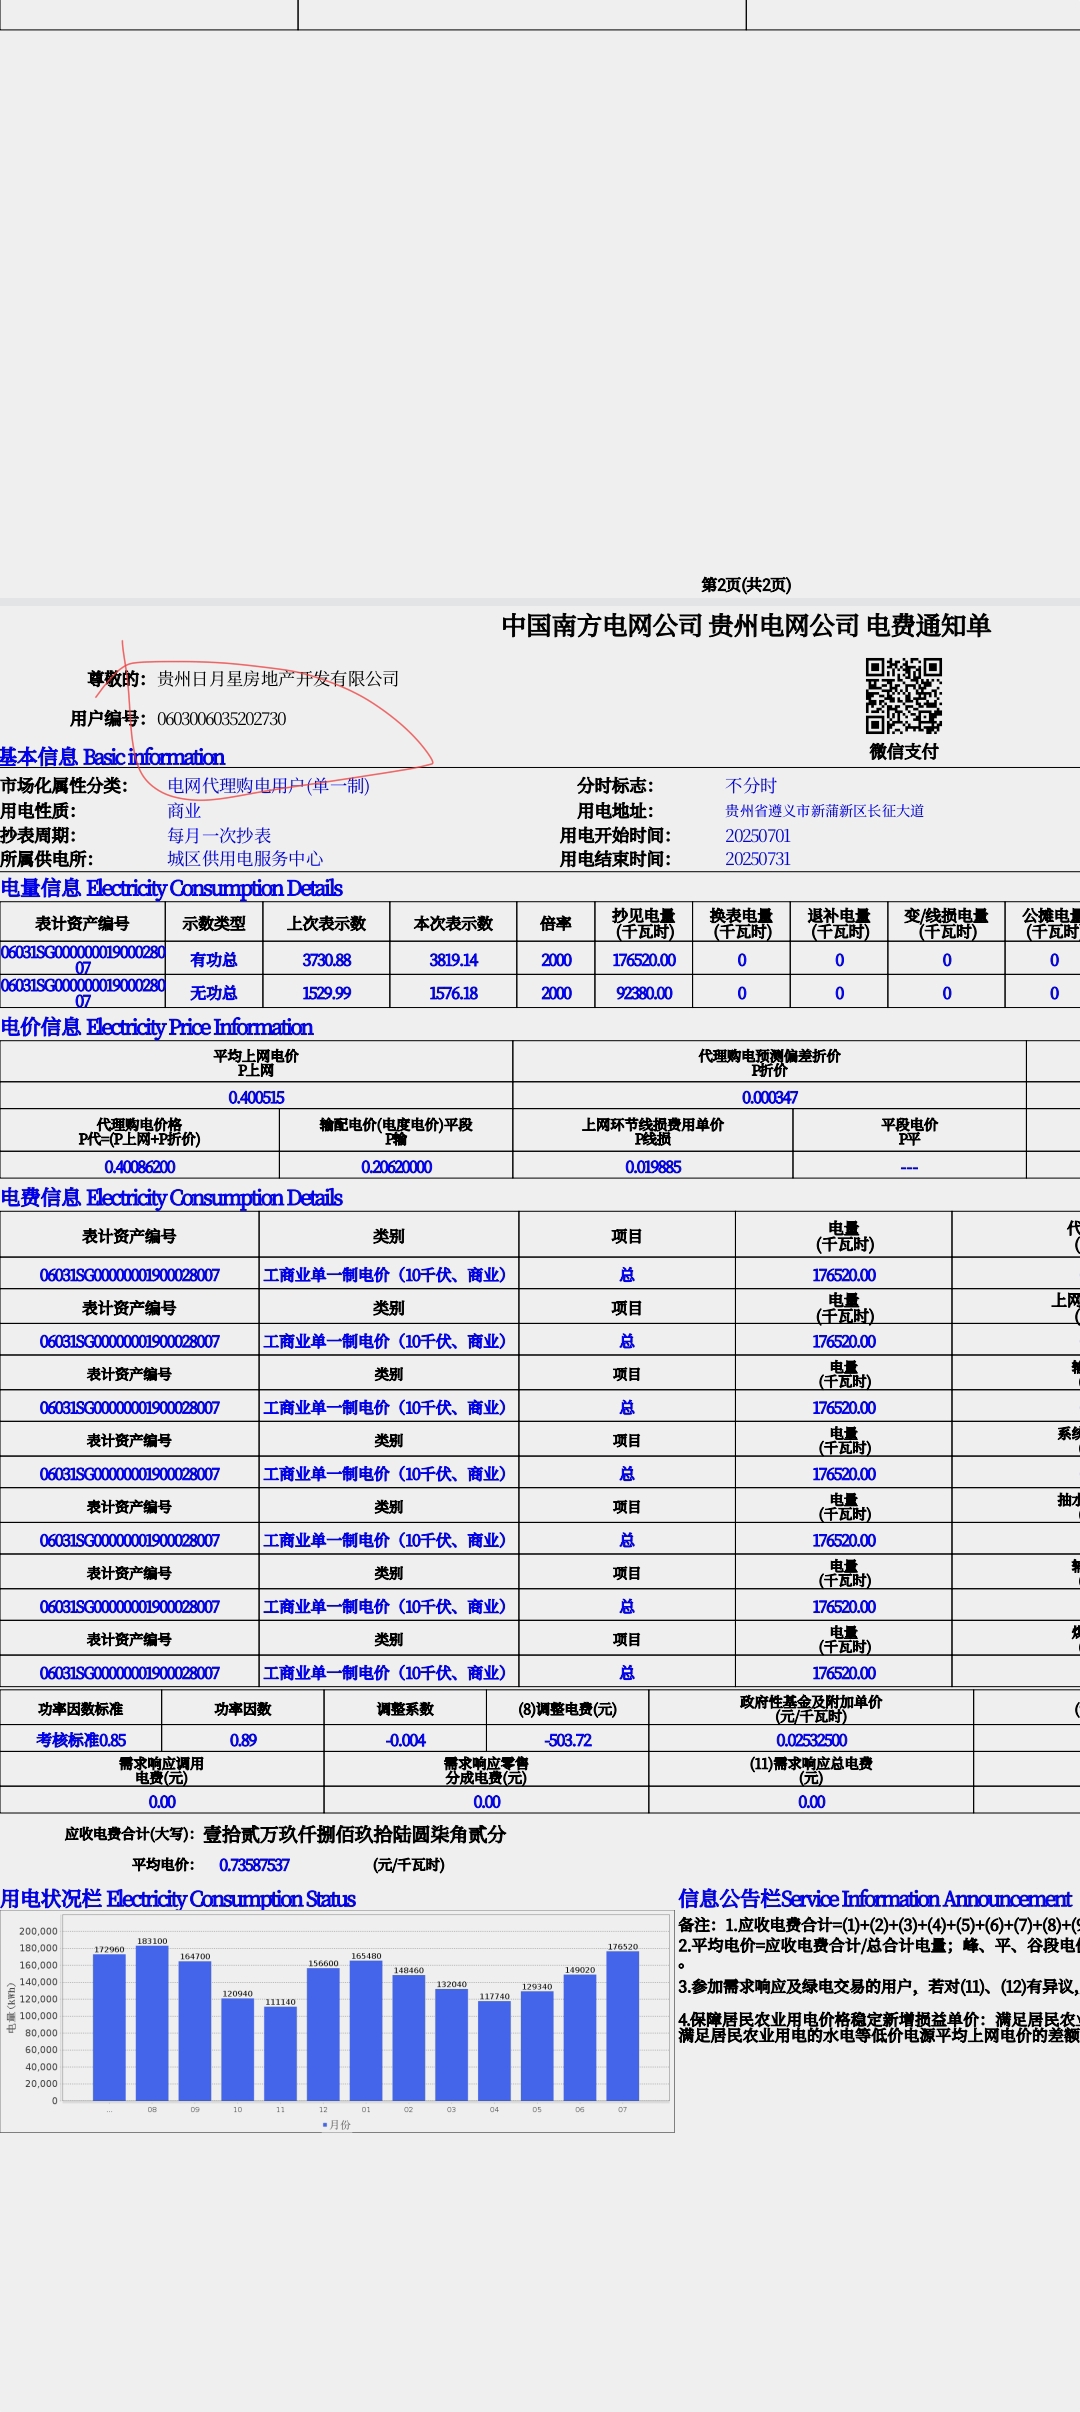Click the address 贵州省遵义市新蒲新区长征大道
The height and width of the screenshot is (2412, 1080).
tap(824, 811)
